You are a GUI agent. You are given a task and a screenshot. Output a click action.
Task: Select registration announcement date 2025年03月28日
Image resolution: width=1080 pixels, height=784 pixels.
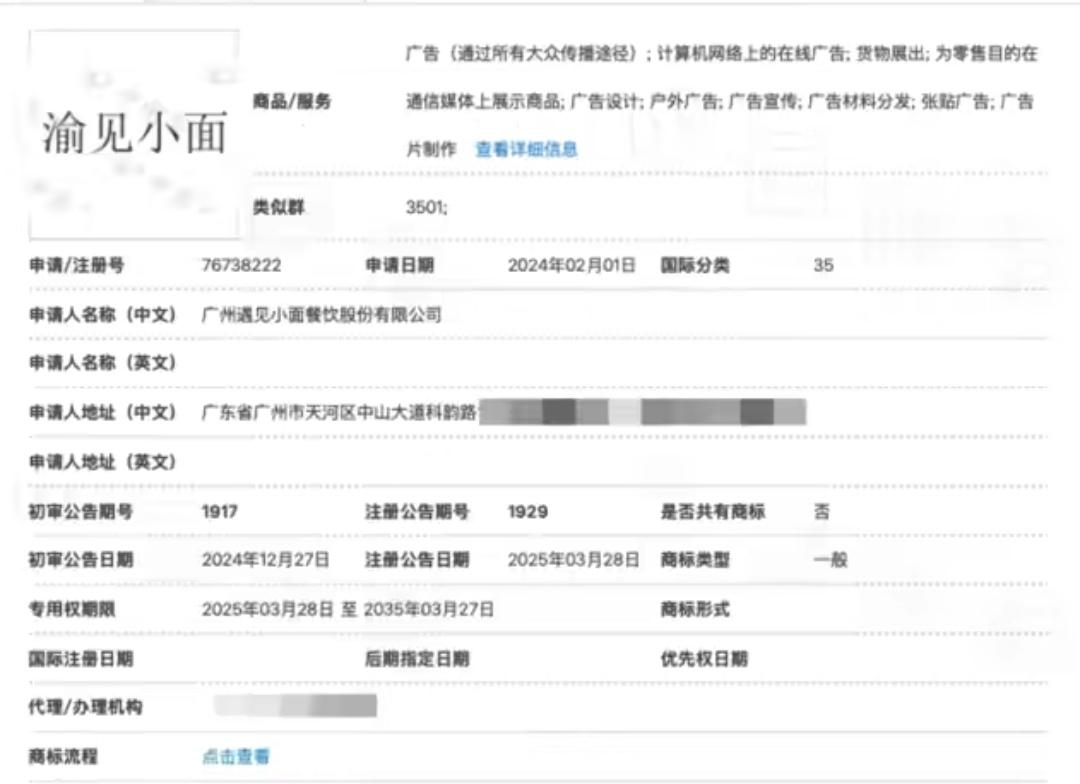573,559
